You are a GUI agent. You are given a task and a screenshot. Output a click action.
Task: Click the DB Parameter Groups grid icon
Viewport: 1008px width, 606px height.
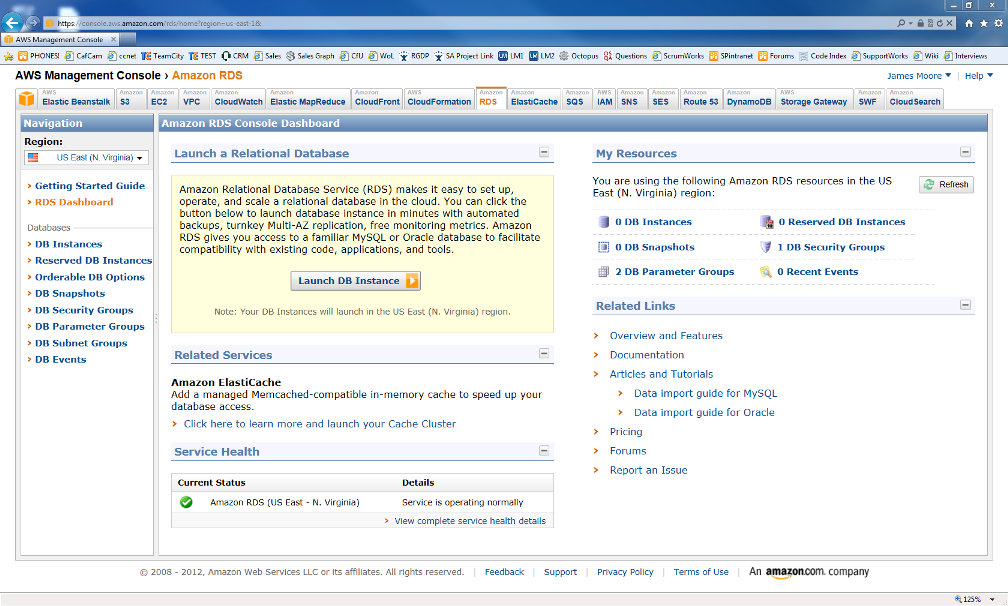click(604, 272)
